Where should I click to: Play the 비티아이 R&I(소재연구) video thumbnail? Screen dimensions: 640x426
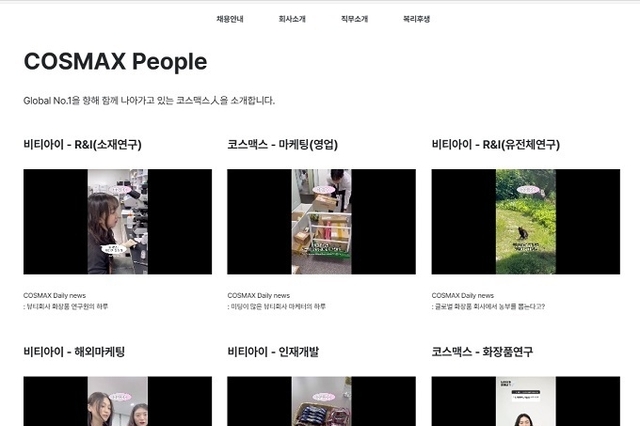point(118,222)
